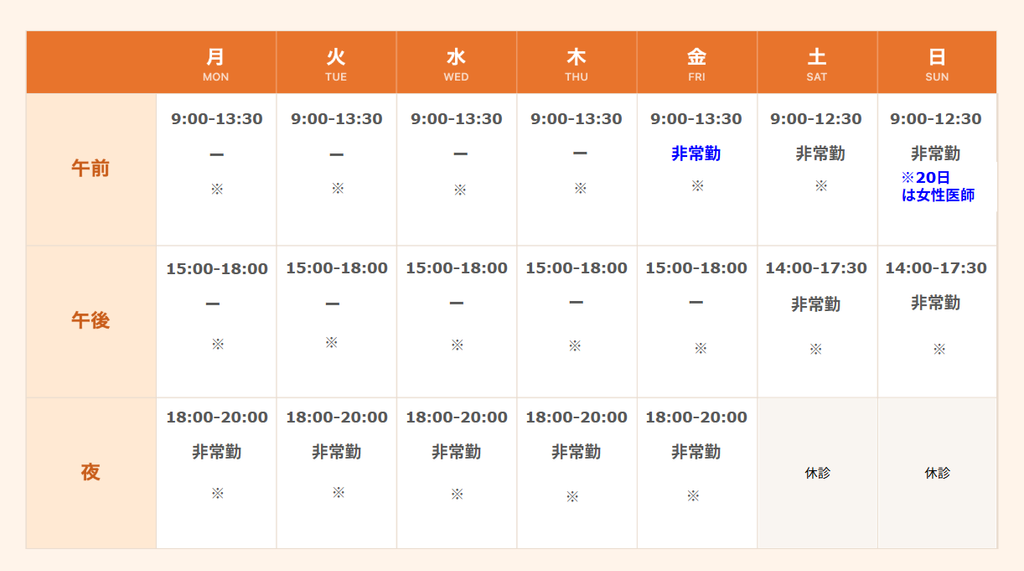The width and height of the screenshot is (1024, 571).
Task: Click the 金 FRI column header
Action: tap(697, 63)
